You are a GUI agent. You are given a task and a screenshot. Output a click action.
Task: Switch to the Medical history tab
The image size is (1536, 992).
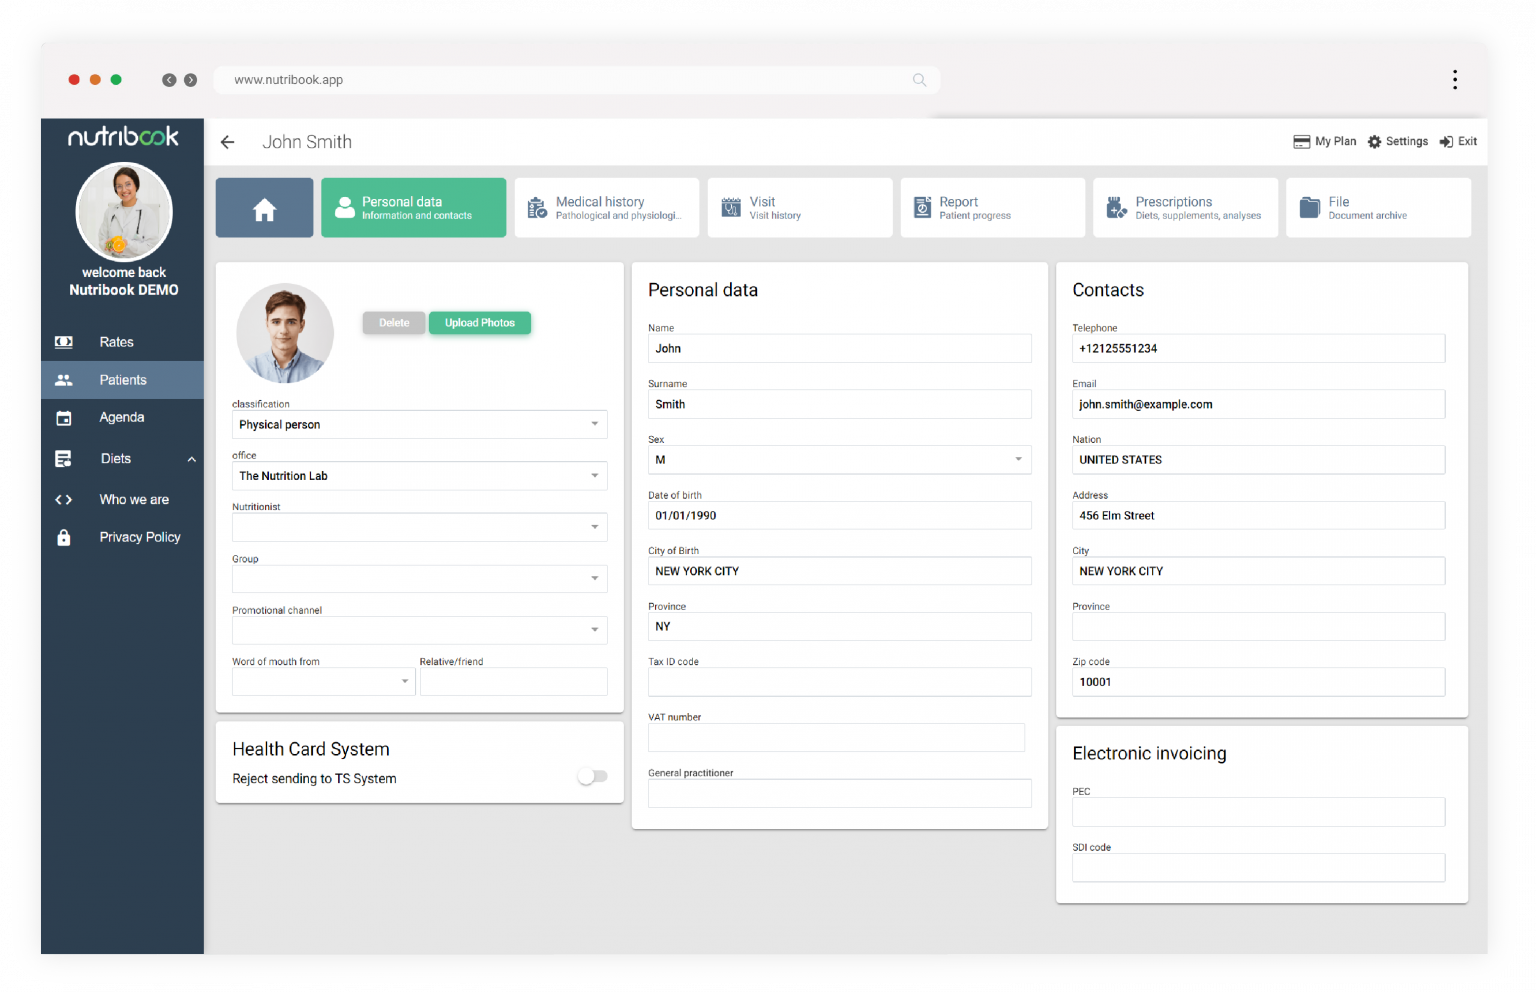606,208
